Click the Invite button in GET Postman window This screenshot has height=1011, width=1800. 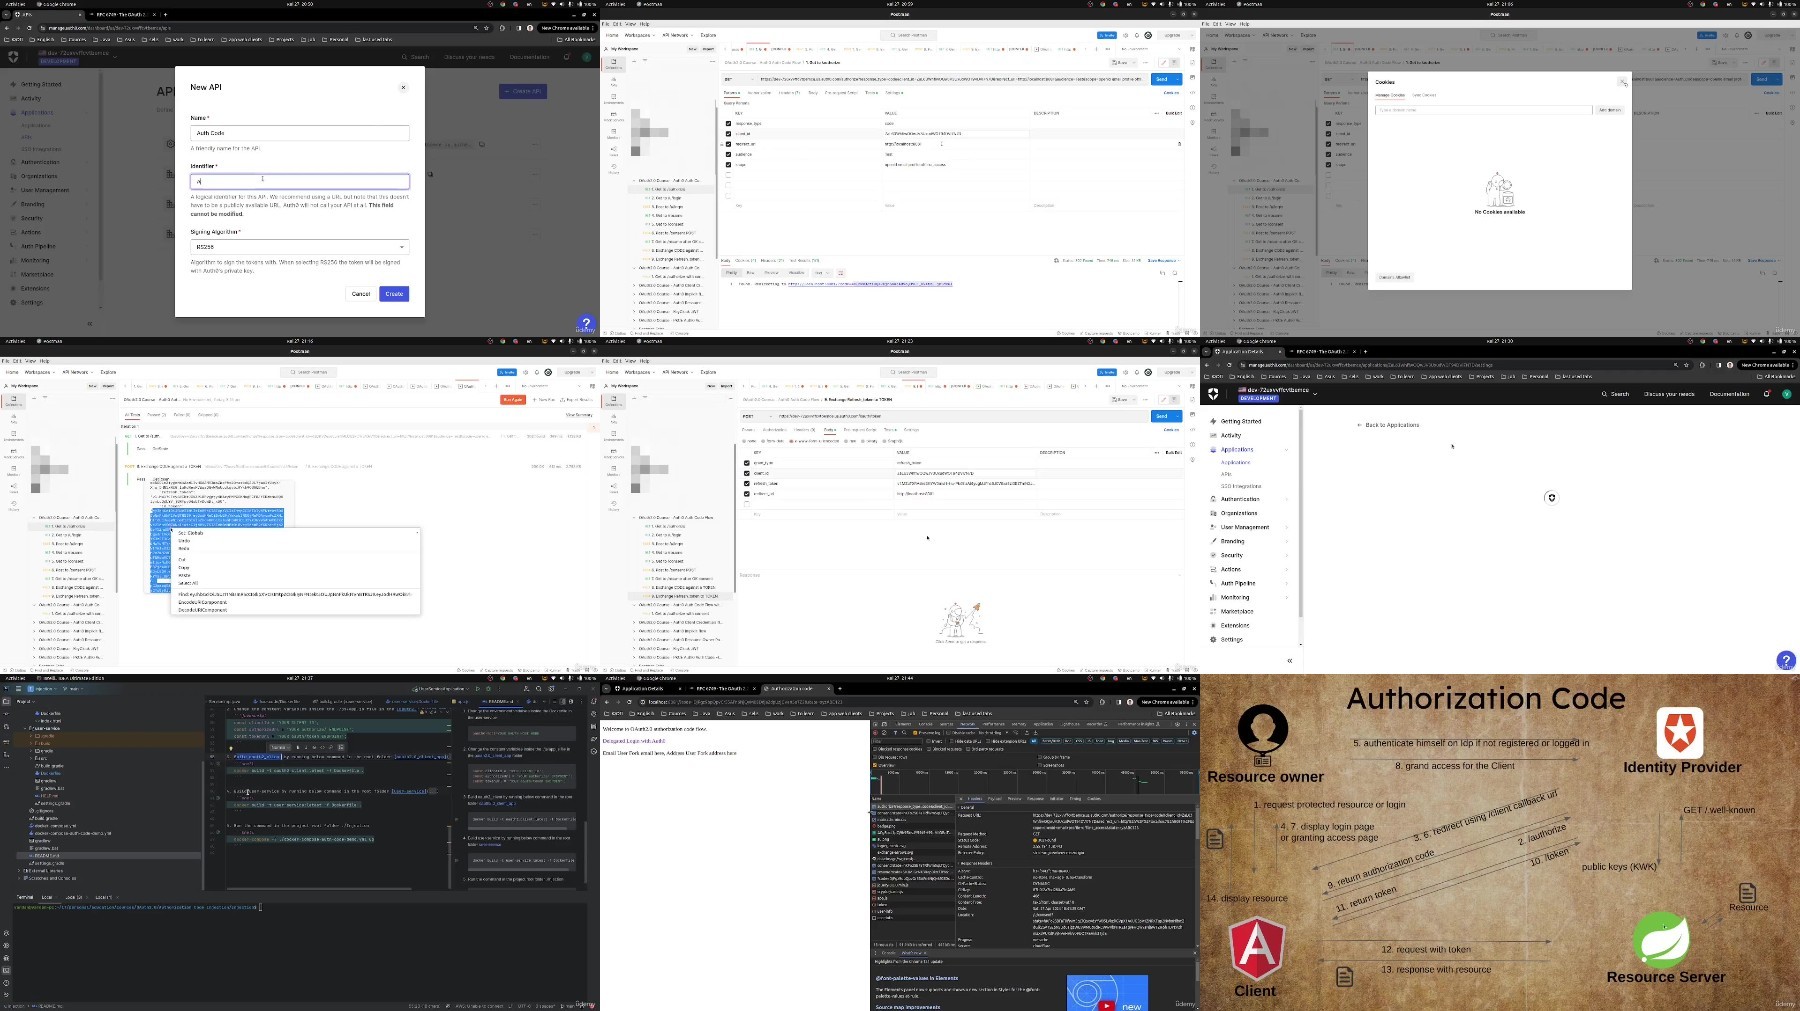click(x=1107, y=35)
